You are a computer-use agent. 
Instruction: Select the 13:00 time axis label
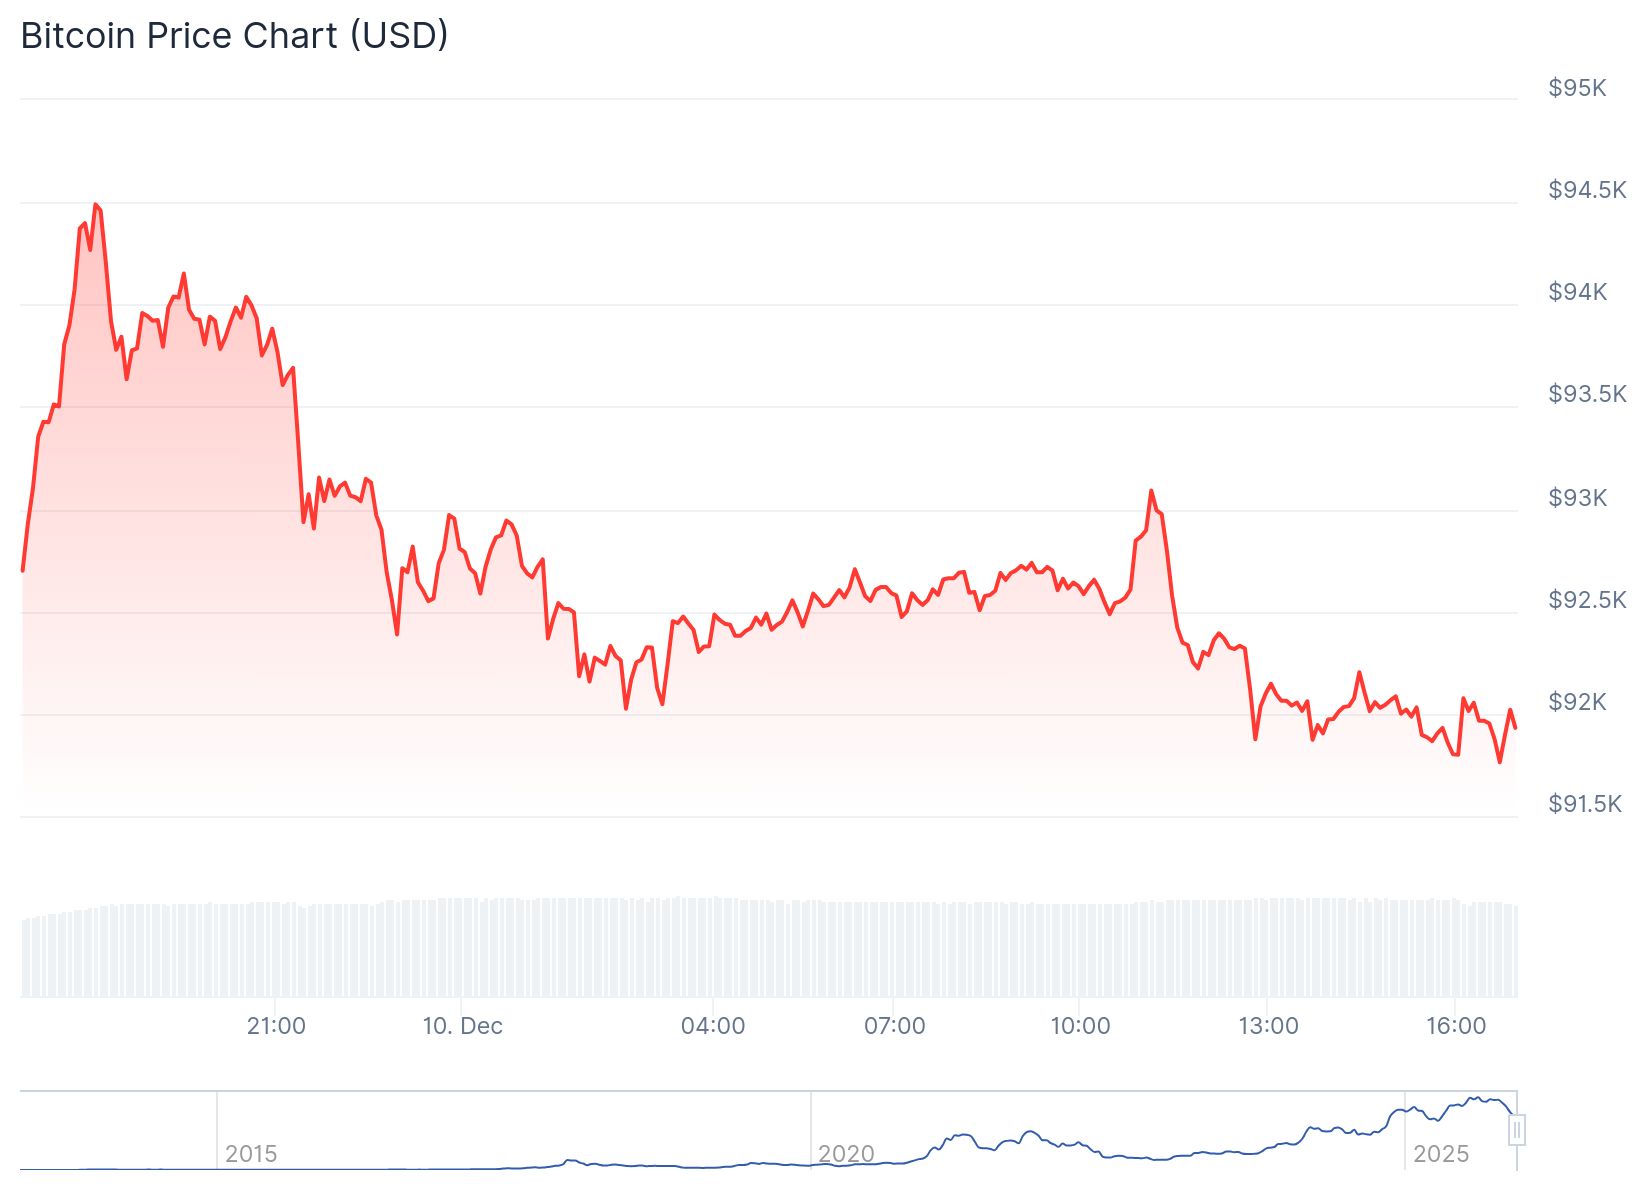pyautogui.click(x=1268, y=1026)
